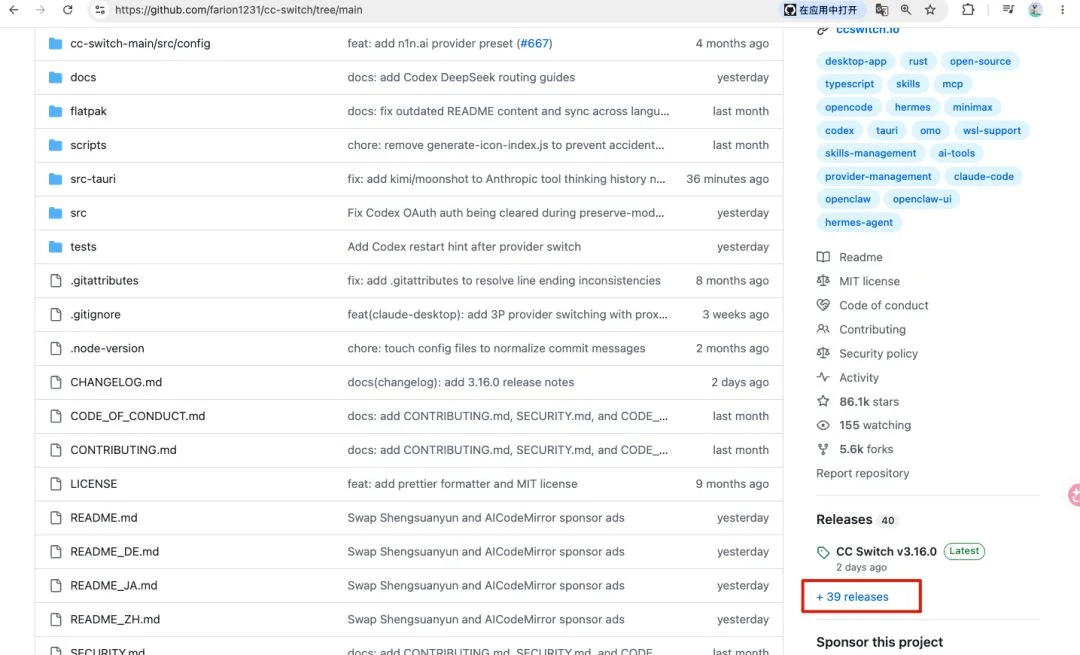Viewport: 1080px width, 655px height.
Task: Open the flatpak folder icon
Action: click(x=56, y=111)
